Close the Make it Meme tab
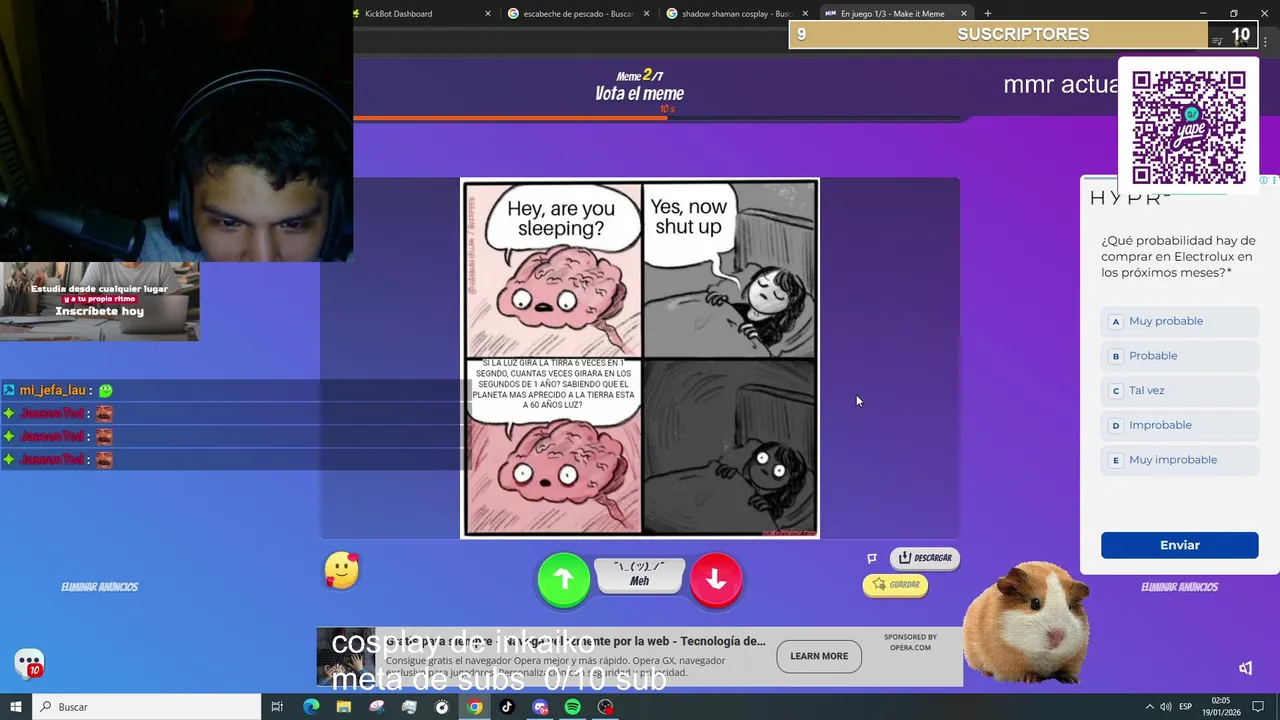 point(964,13)
